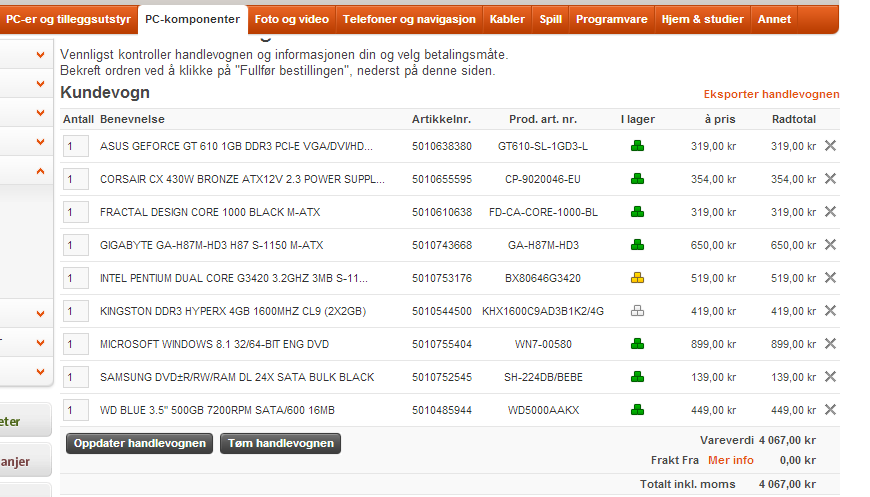Click stock icon for Gigabyte GA-H87M-HD3
The width and height of the screenshot is (870, 497).
click(x=638, y=245)
